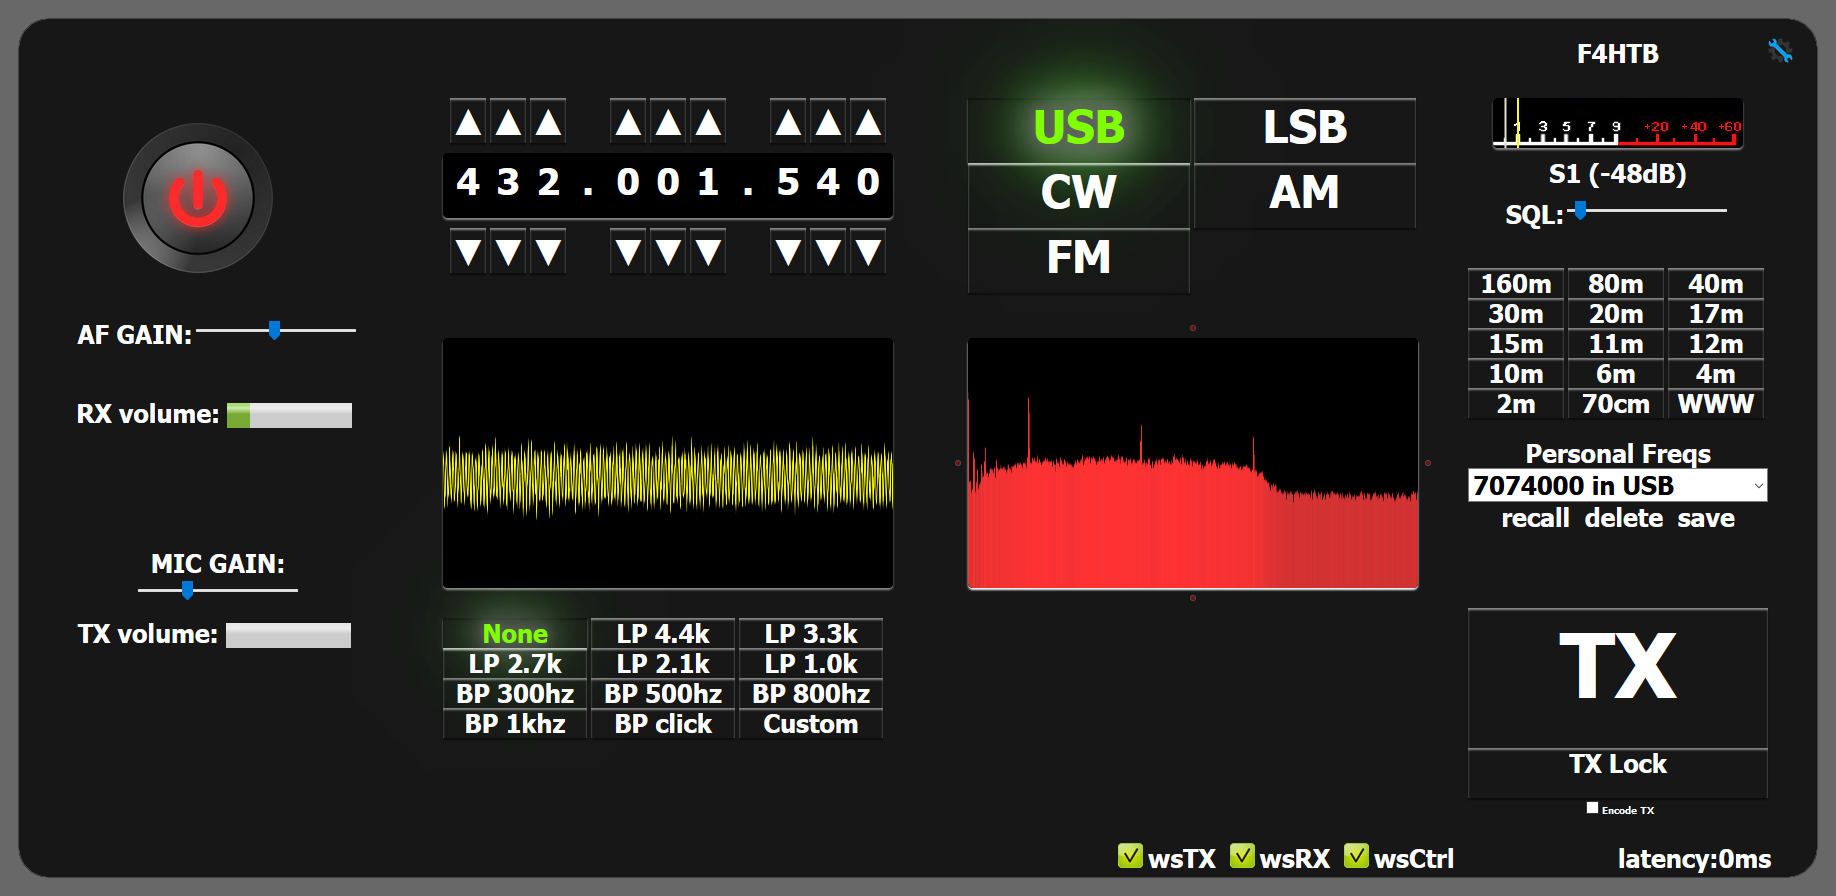Screen dimensions: 1836x896
Task: Increase the leftmost frequency digit with up arrow
Action: (x=468, y=122)
